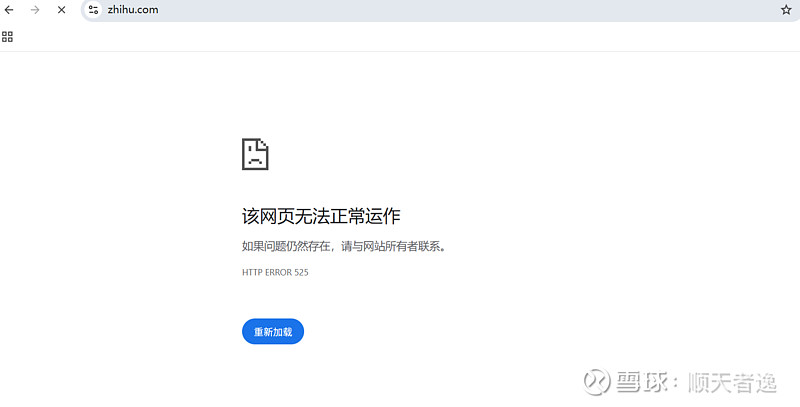Open the apps grid in bookmarks bar
Viewport: 800px width, 407px height.
pyautogui.click(x=7, y=37)
